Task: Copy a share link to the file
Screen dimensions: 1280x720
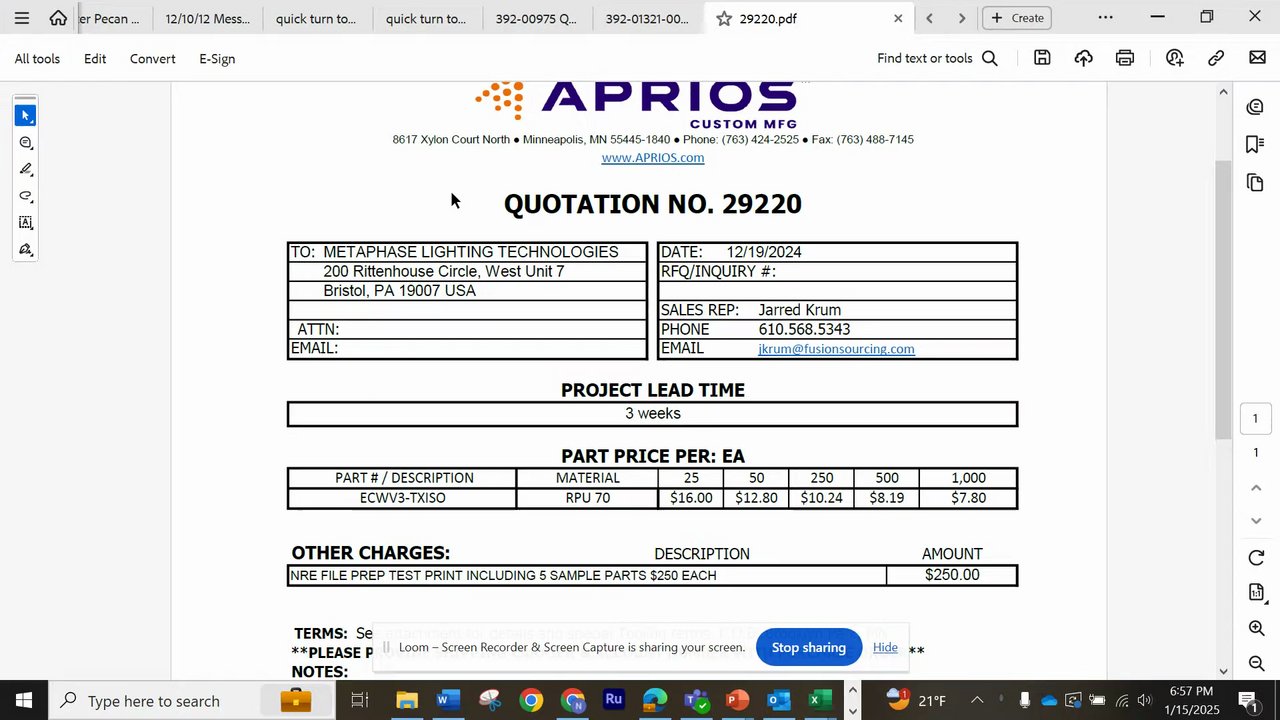Action: [1216, 58]
